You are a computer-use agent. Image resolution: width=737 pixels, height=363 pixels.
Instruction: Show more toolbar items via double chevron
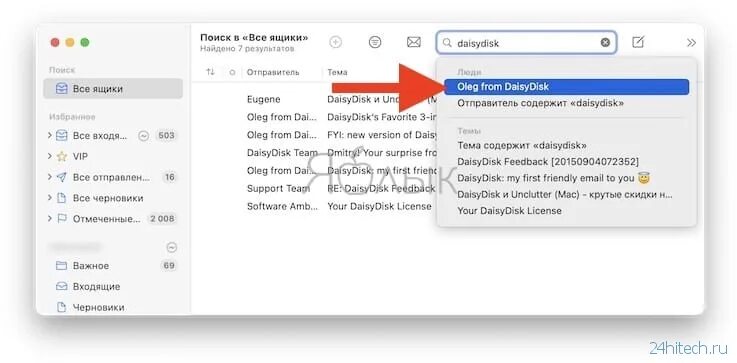coord(691,43)
